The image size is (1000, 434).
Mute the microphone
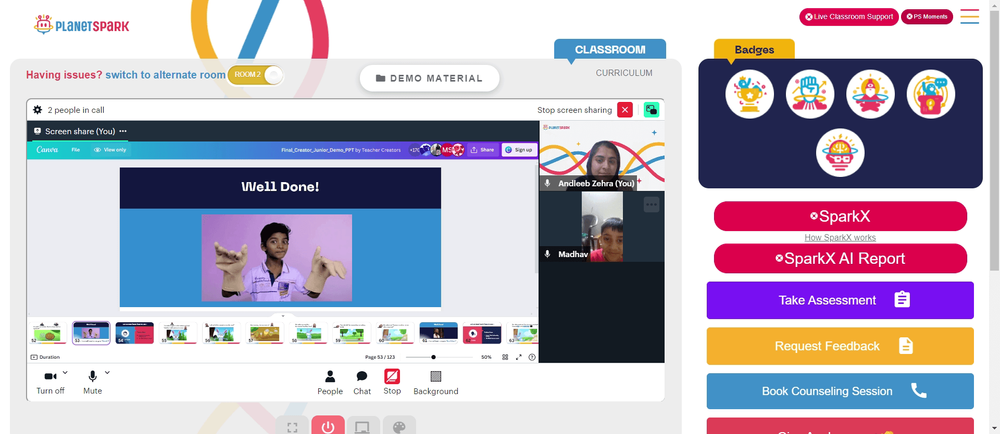point(92,382)
